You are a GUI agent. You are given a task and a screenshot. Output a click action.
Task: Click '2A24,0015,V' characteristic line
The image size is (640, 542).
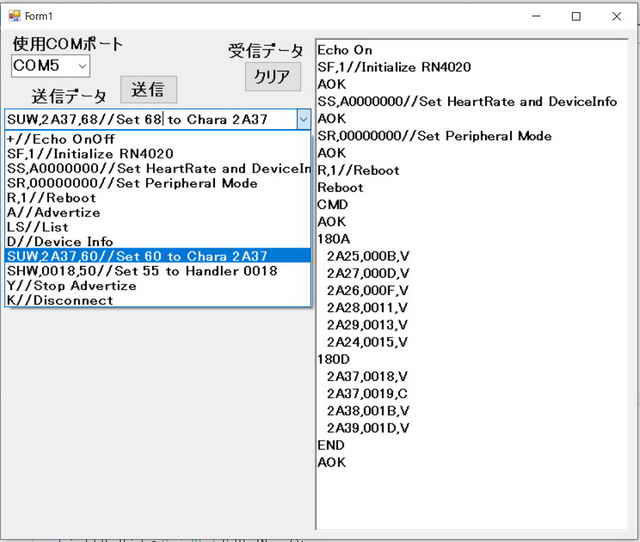tap(367, 342)
